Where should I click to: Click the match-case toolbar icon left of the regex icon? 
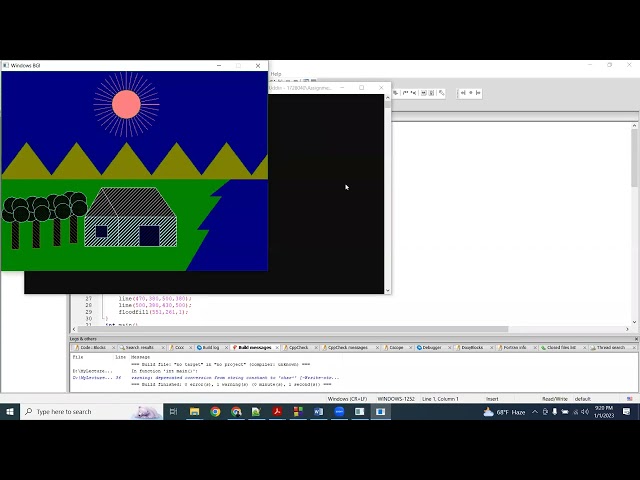406,93
